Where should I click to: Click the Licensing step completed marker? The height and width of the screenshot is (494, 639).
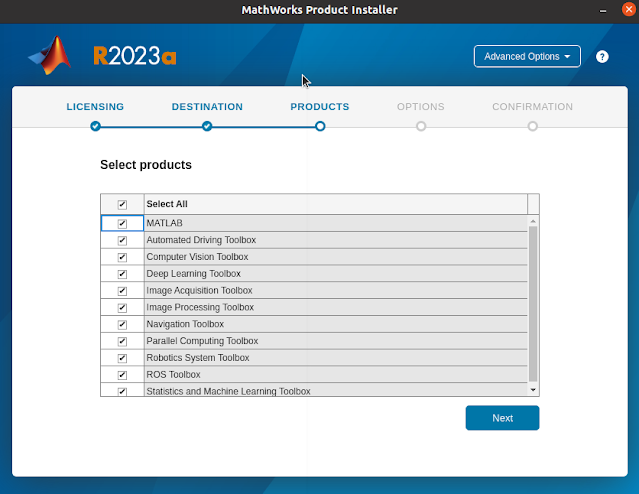coord(95,126)
